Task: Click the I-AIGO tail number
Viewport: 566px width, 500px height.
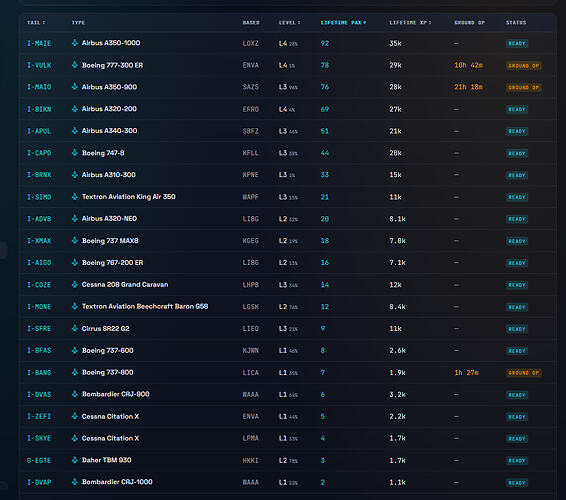Action: click(39, 263)
